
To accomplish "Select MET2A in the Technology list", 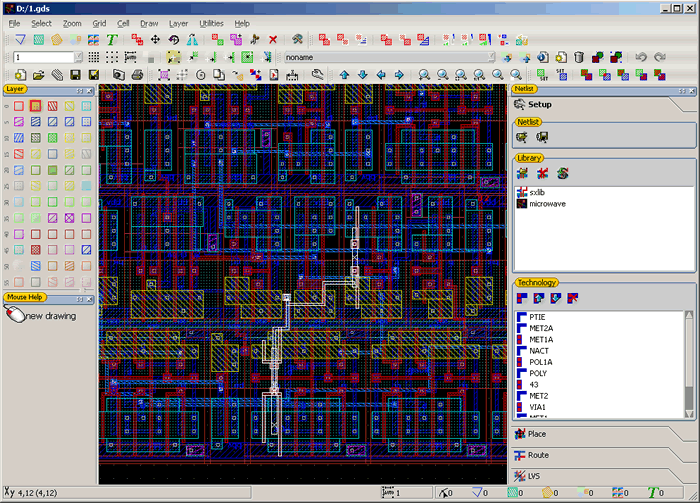I will coord(541,328).
